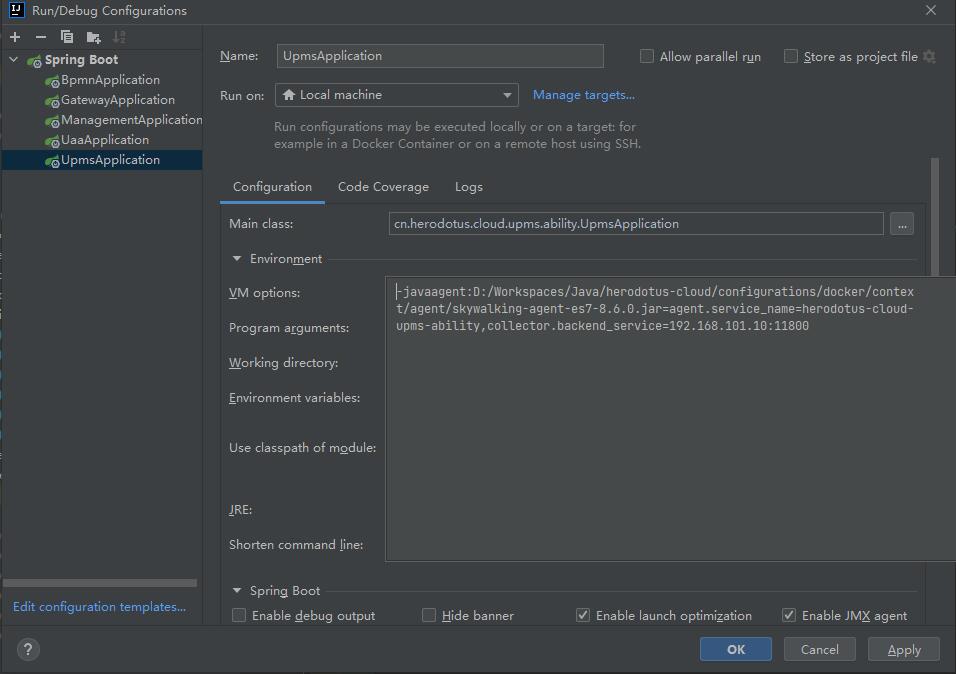
Task: Select BpmnApplication configuration
Action: pos(110,80)
